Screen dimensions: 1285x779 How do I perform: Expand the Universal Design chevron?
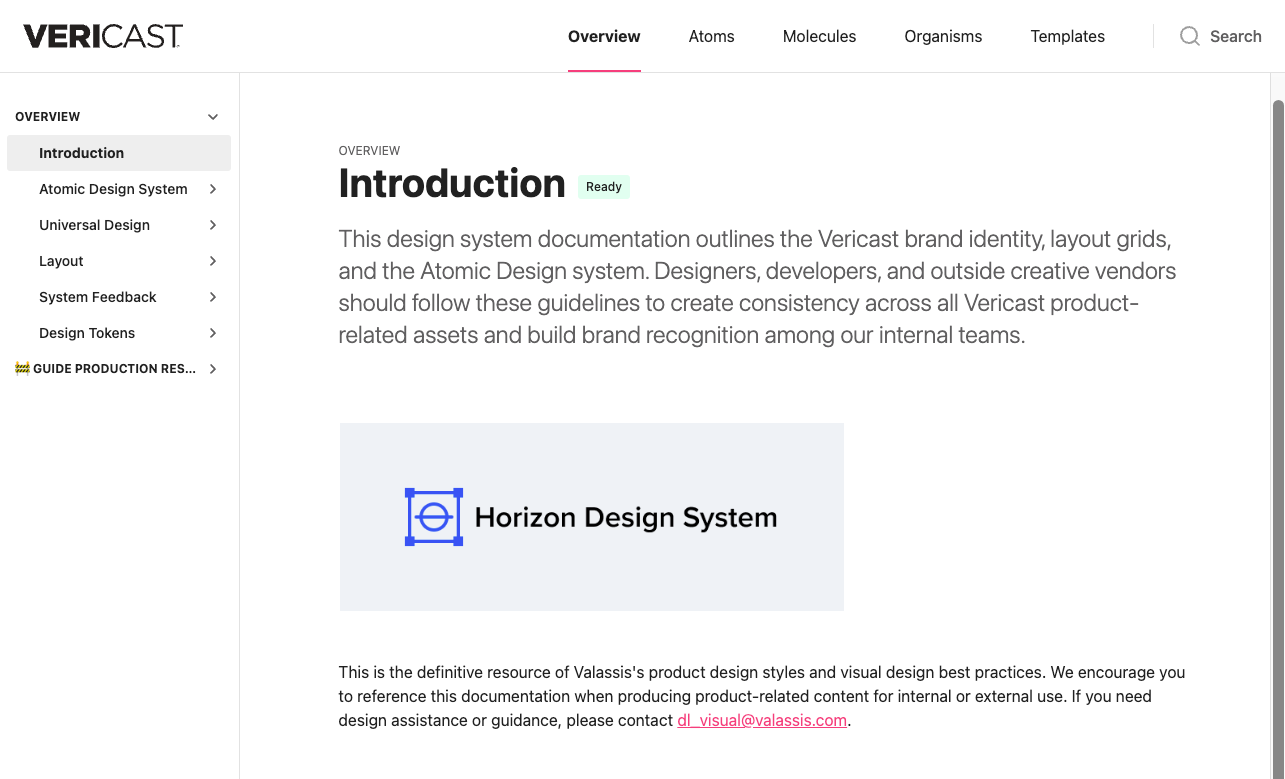point(213,225)
